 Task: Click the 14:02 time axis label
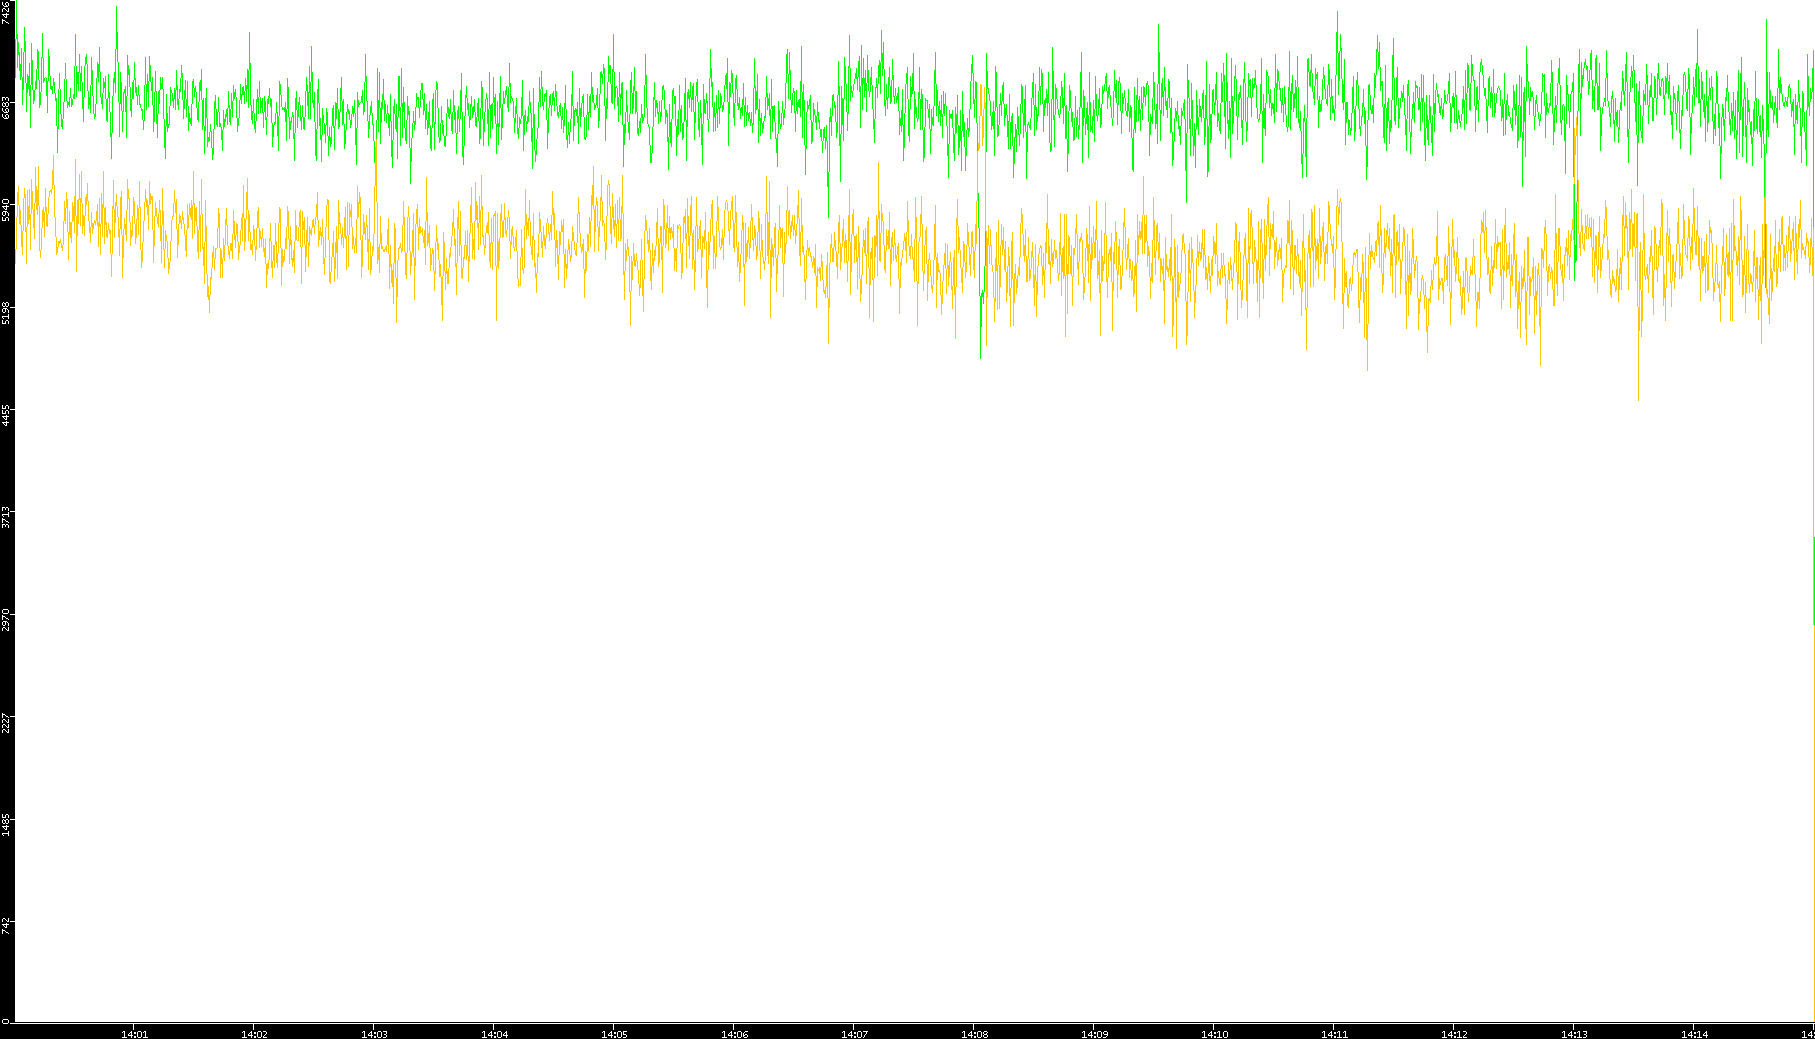(254, 1034)
